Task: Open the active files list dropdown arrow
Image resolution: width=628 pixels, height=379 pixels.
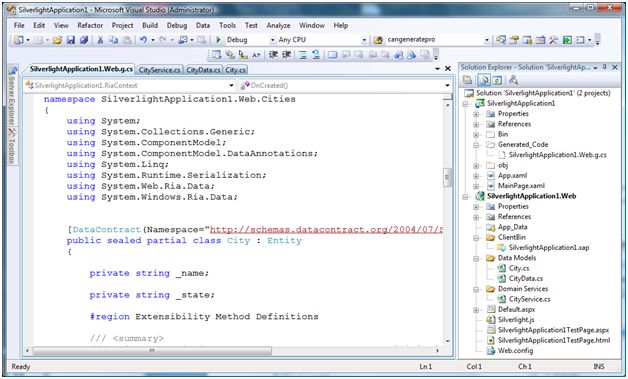Action: (x=437, y=69)
